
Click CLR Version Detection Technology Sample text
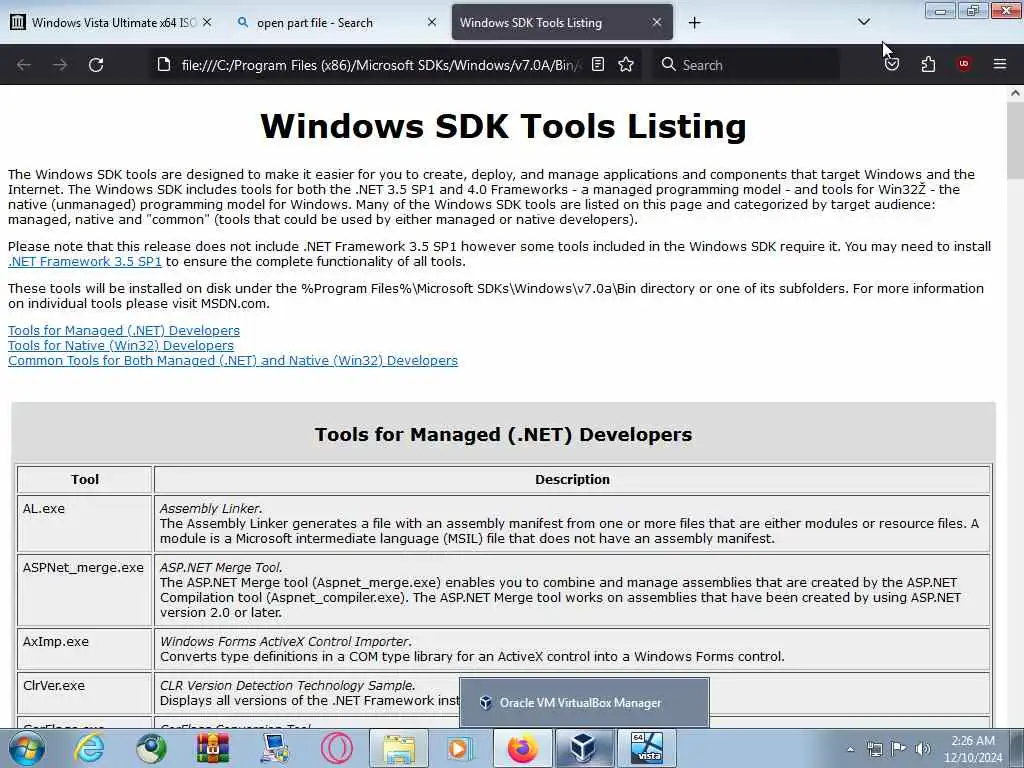(x=287, y=685)
